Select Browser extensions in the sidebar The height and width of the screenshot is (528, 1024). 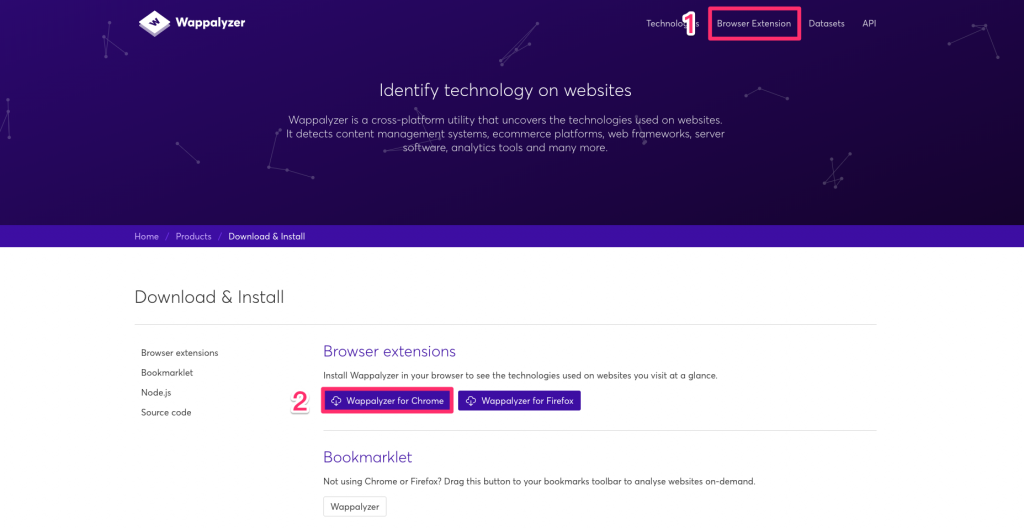click(180, 353)
